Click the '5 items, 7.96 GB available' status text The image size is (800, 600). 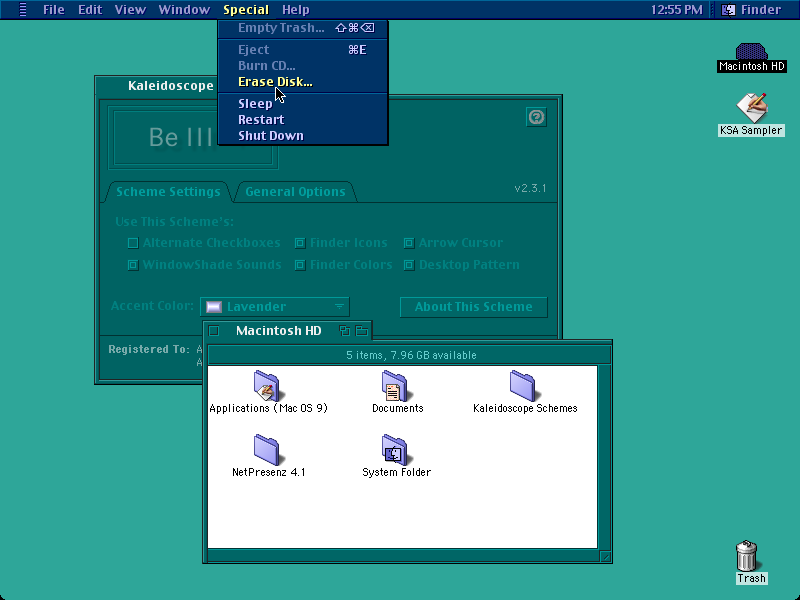411,355
